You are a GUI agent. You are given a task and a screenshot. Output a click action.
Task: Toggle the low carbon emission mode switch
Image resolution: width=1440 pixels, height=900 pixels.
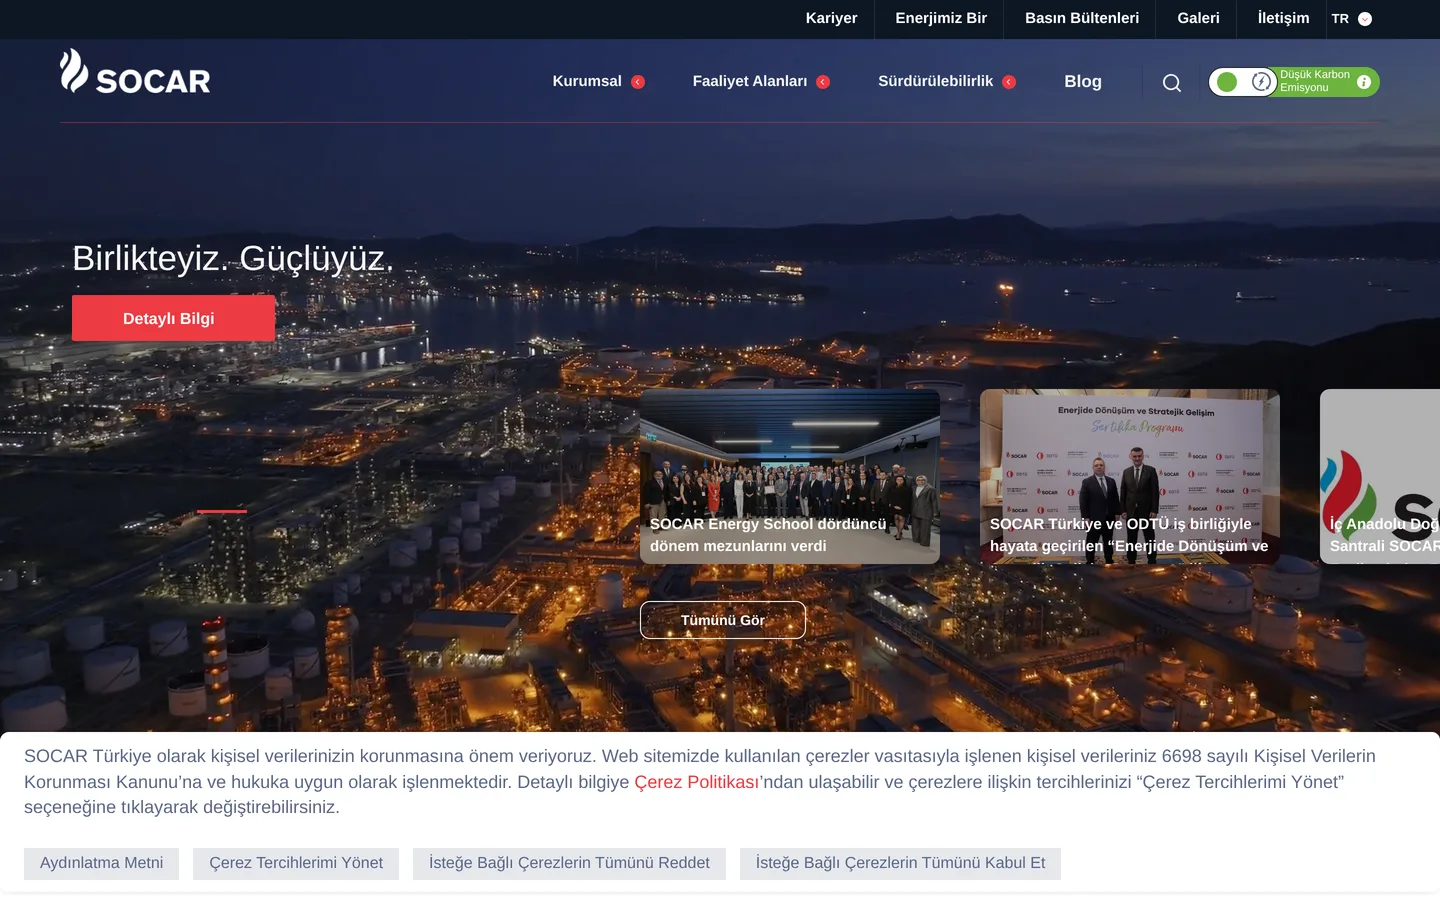pyautogui.click(x=1243, y=82)
